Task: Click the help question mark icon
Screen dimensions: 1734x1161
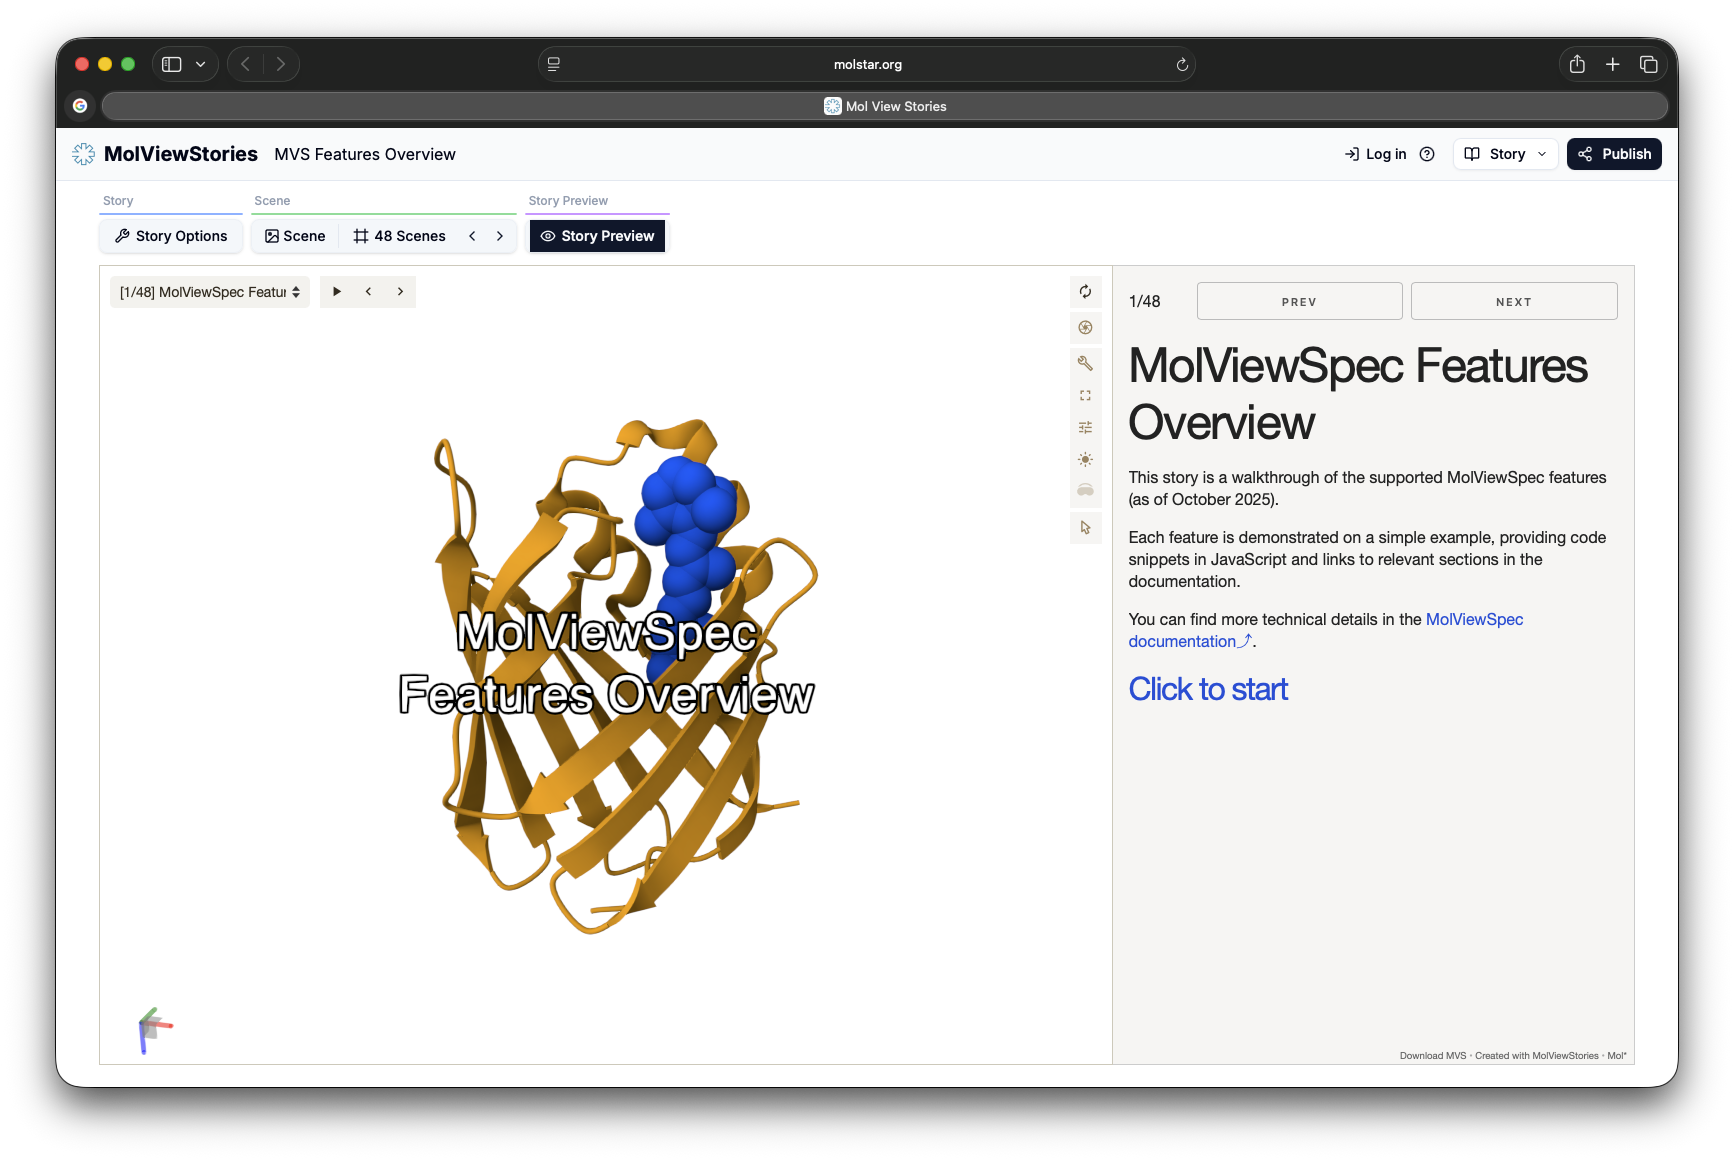Action: pos(1427,154)
